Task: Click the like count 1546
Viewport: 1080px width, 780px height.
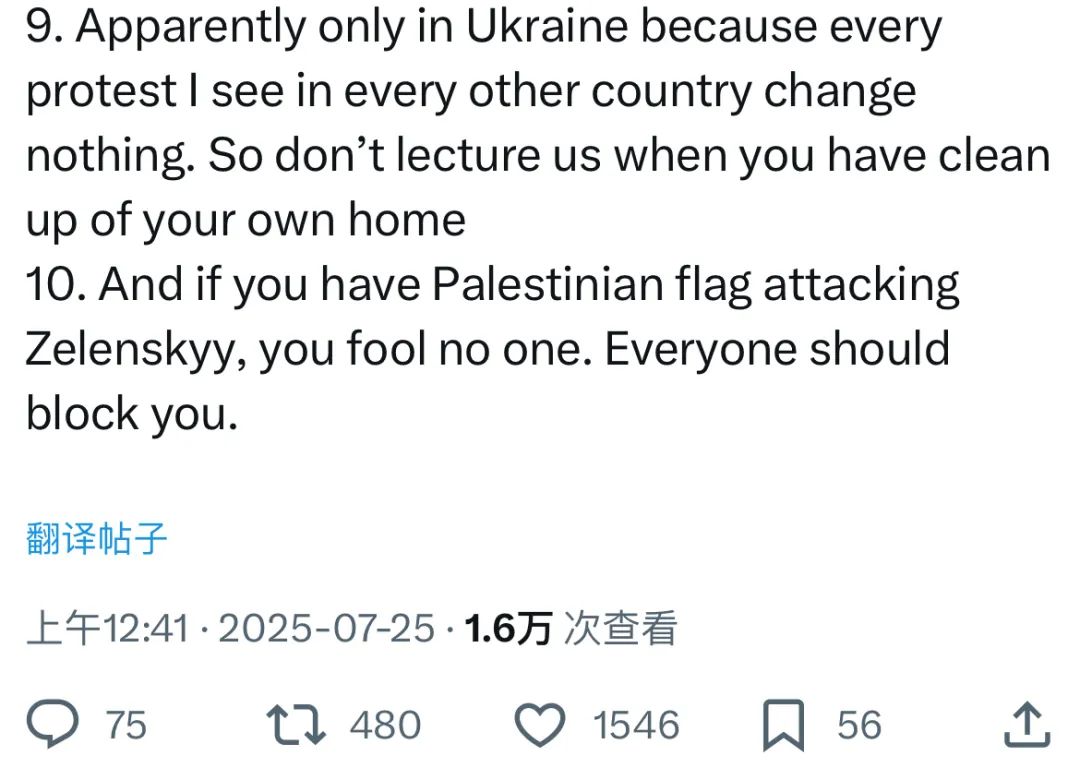Action: pyautogui.click(x=636, y=726)
